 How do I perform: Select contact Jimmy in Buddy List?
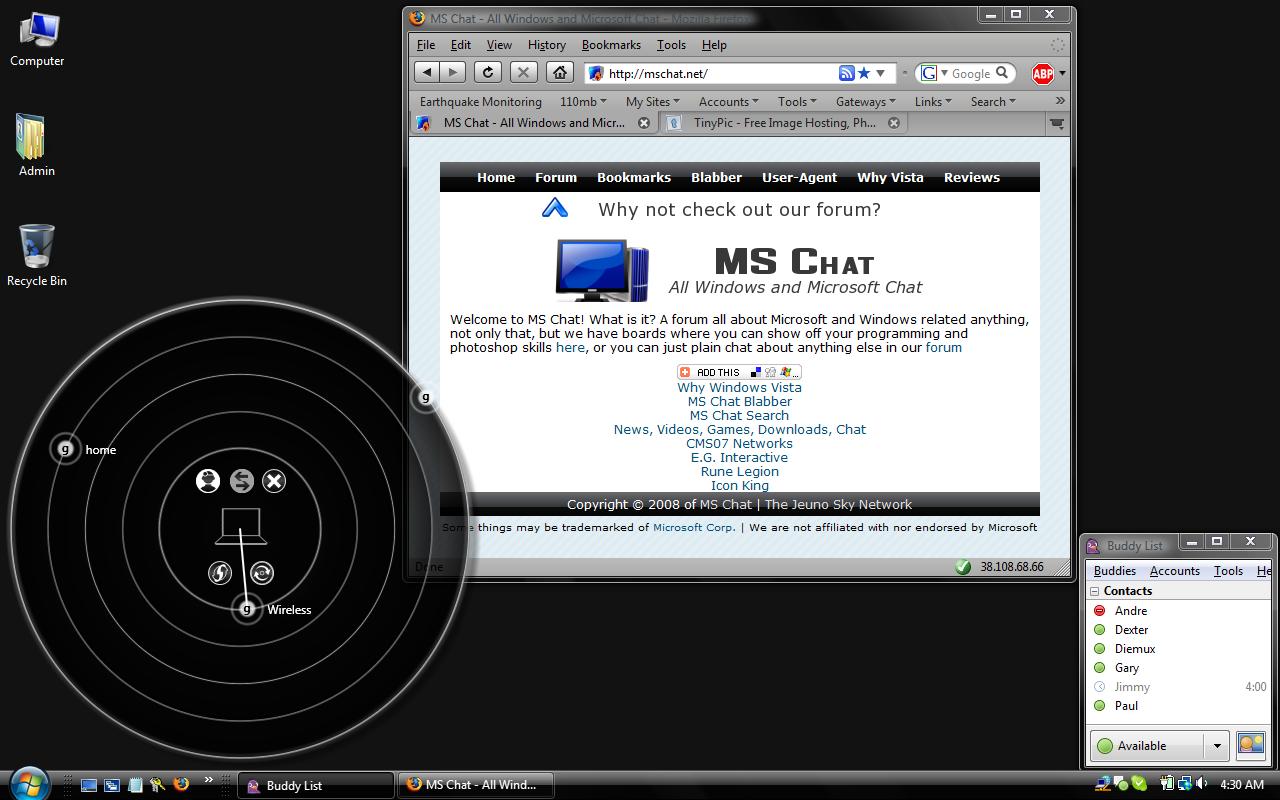pyautogui.click(x=1132, y=686)
